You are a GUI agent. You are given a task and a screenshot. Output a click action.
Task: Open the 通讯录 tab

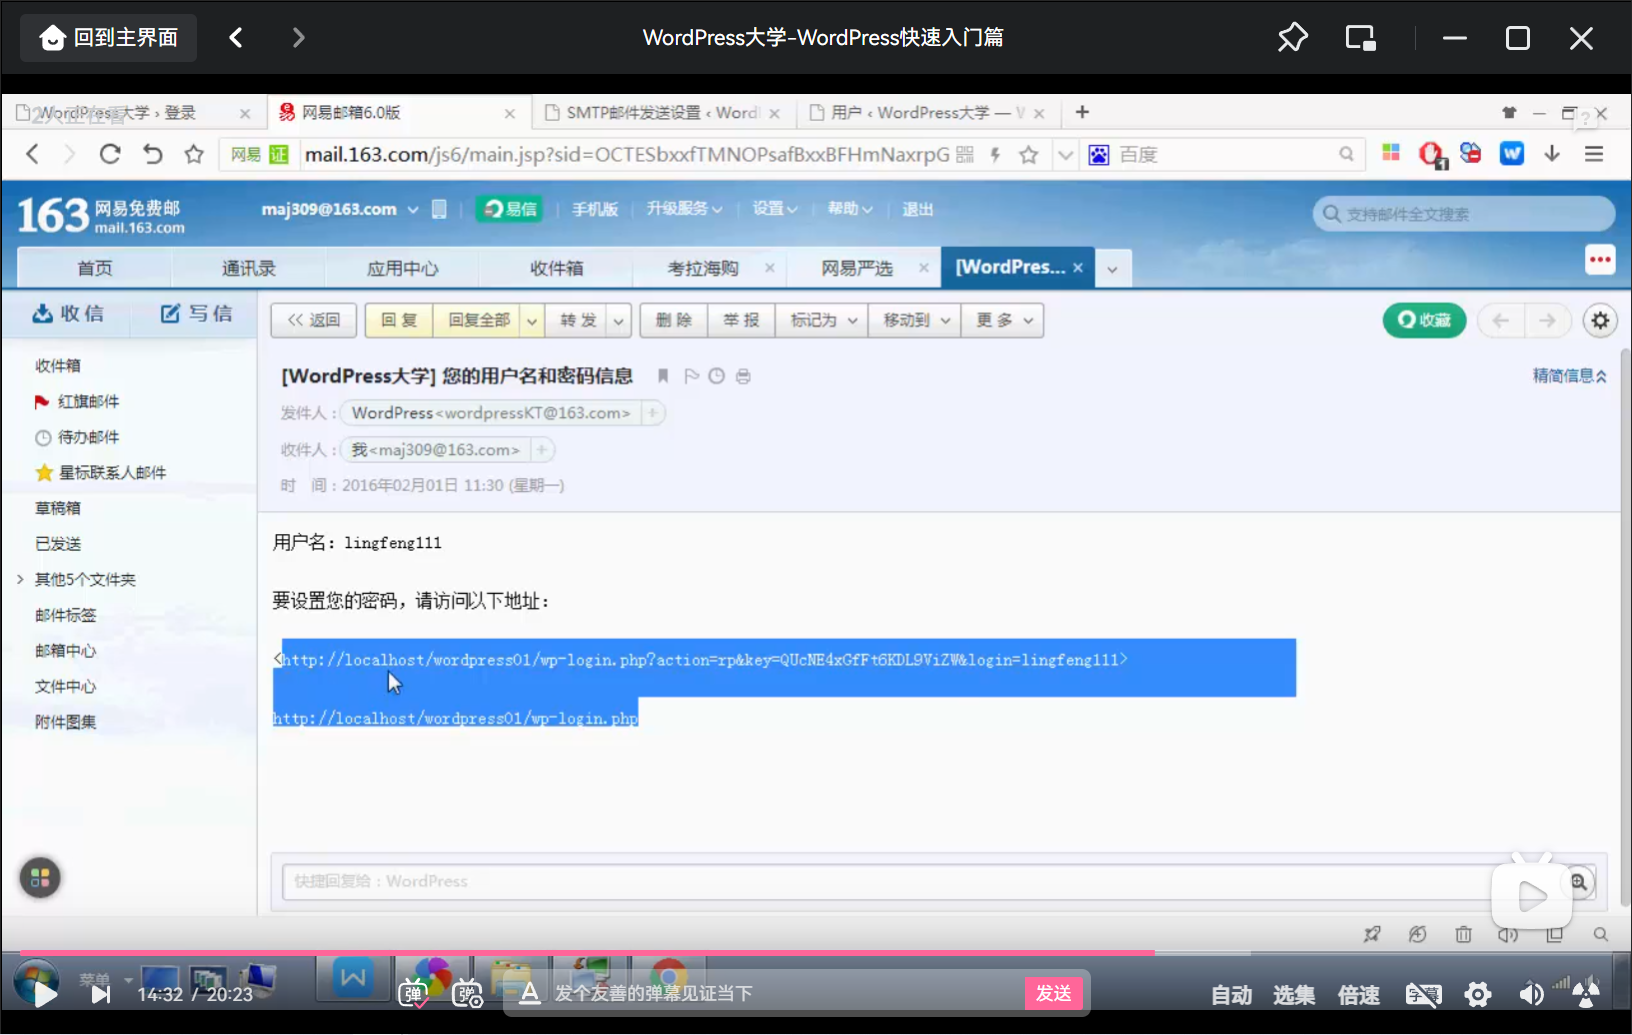pos(248,268)
